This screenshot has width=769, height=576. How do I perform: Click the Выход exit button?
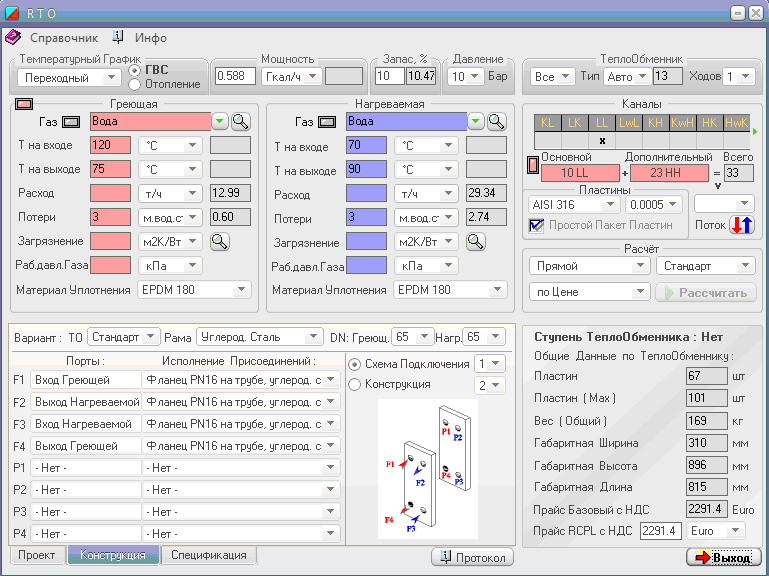(x=724, y=557)
